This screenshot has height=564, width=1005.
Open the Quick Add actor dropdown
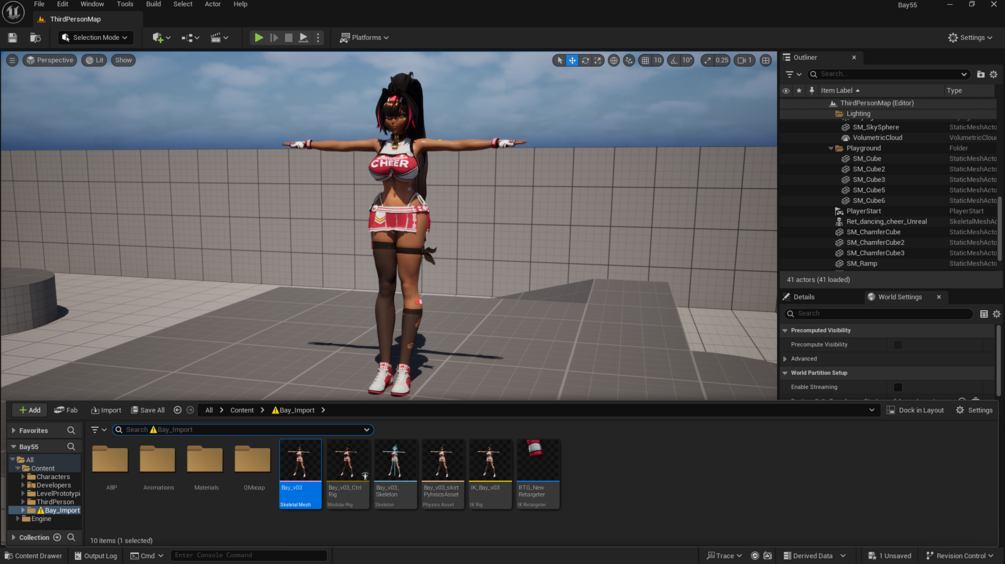coord(161,38)
